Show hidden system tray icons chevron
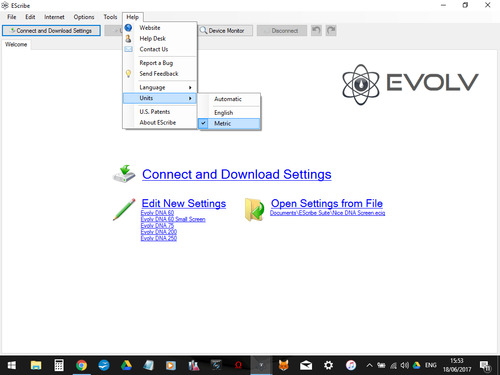The image size is (500, 375). 369,365
